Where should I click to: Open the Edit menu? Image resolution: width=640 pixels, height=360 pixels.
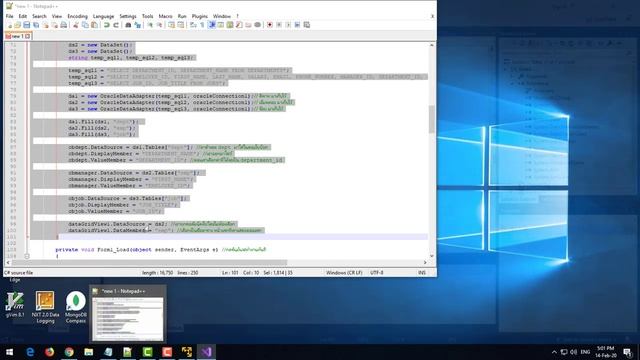(x=22, y=16)
